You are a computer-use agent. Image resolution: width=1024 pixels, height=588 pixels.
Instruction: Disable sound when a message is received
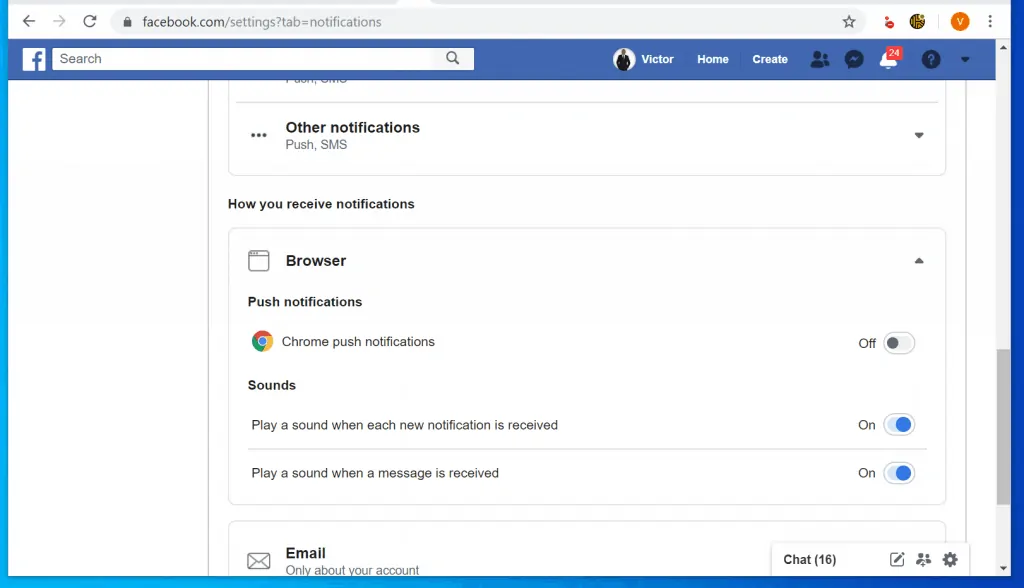click(898, 472)
